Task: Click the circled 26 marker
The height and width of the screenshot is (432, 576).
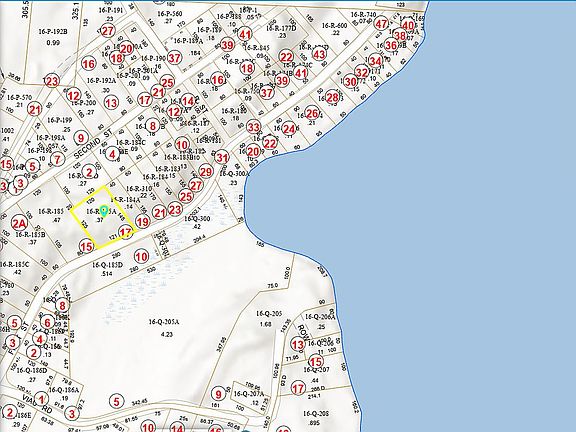Action: tap(312, 114)
